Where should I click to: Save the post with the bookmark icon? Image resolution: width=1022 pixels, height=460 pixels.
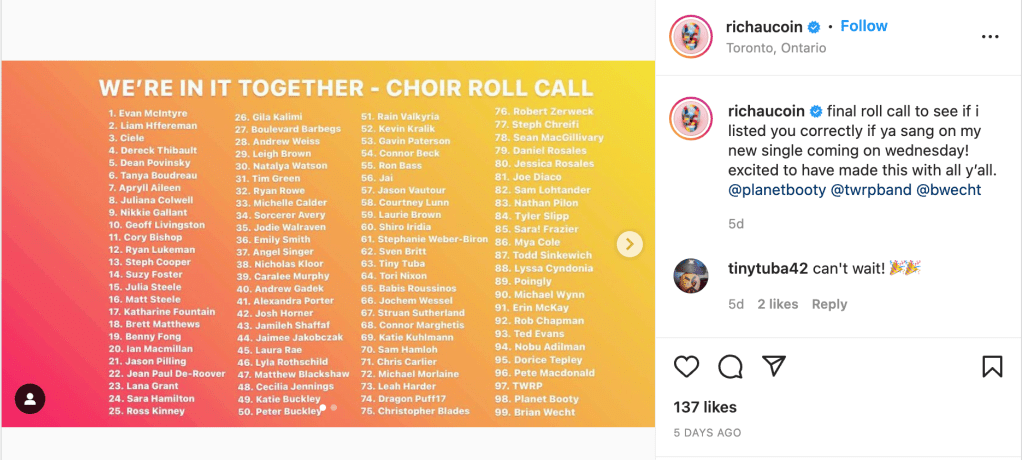pyautogui.click(x=992, y=367)
